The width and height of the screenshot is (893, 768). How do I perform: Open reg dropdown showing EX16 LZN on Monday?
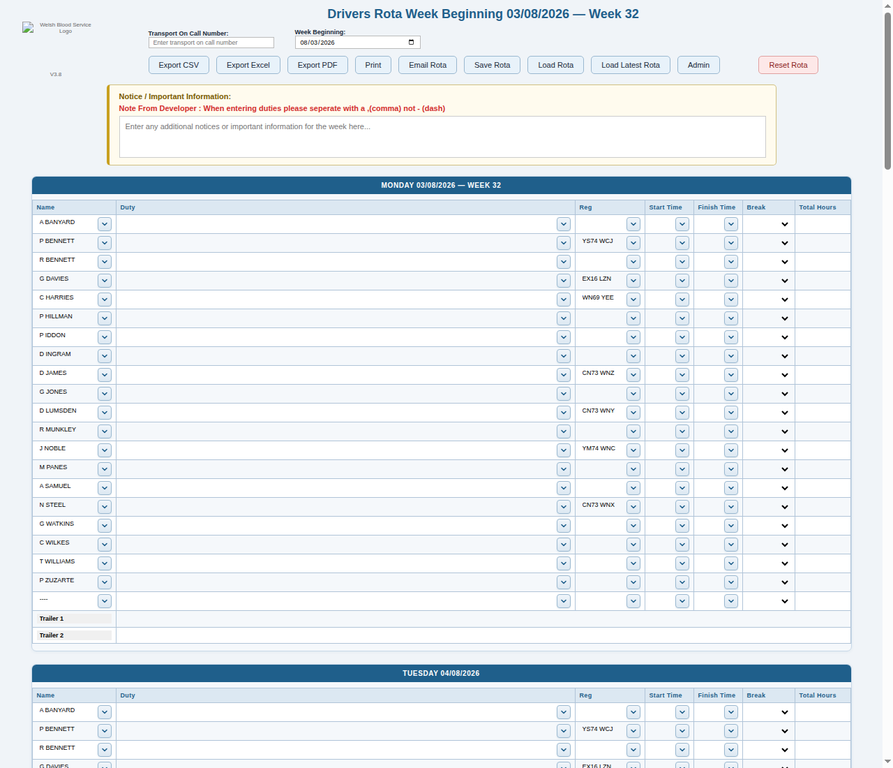(x=633, y=281)
